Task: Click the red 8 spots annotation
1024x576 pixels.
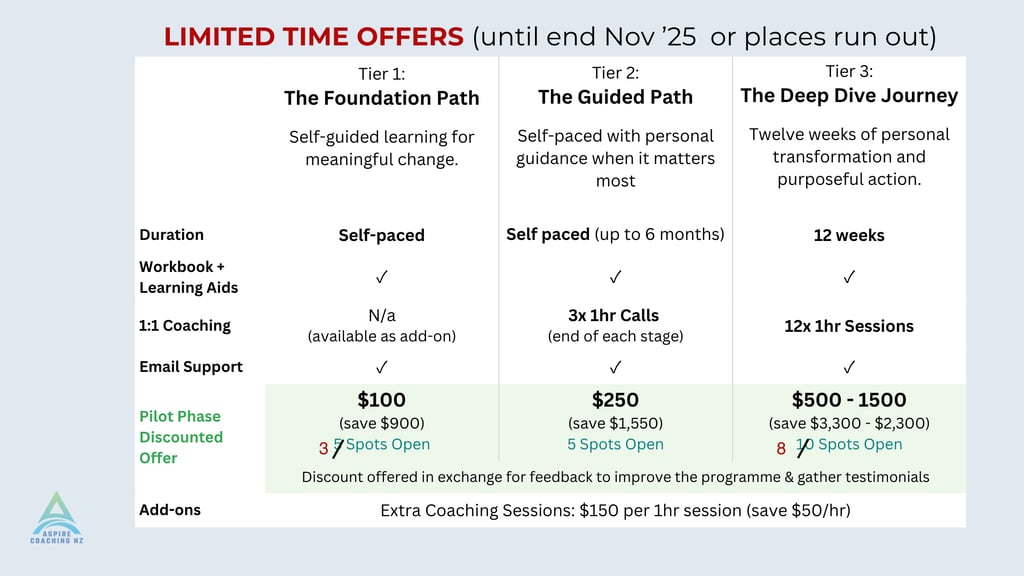Action: 781,449
